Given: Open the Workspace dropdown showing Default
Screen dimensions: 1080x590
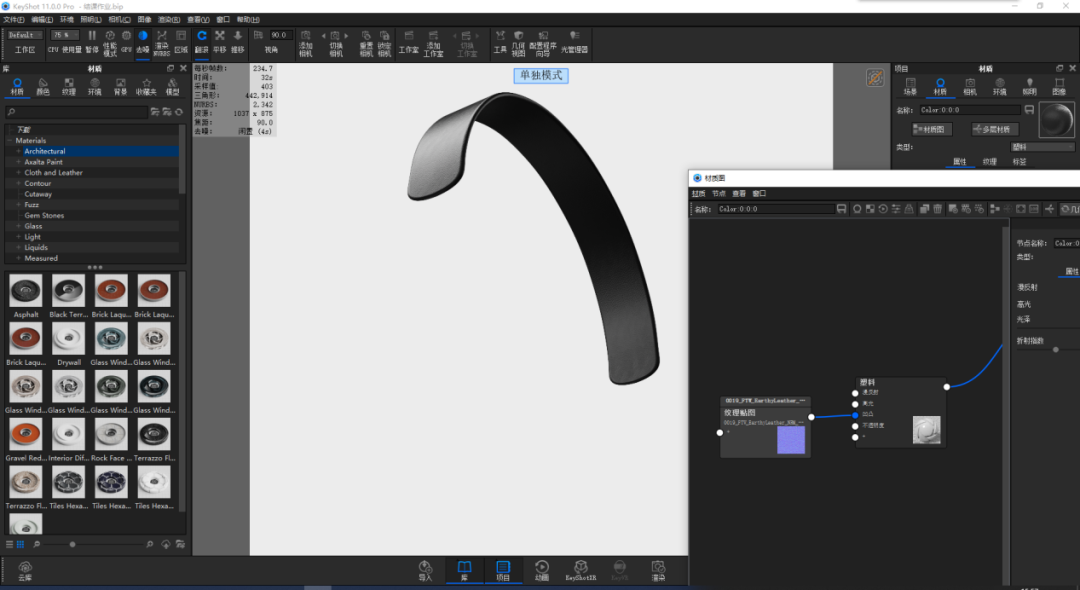Looking at the screenshot, I should (x=25, y=35).
